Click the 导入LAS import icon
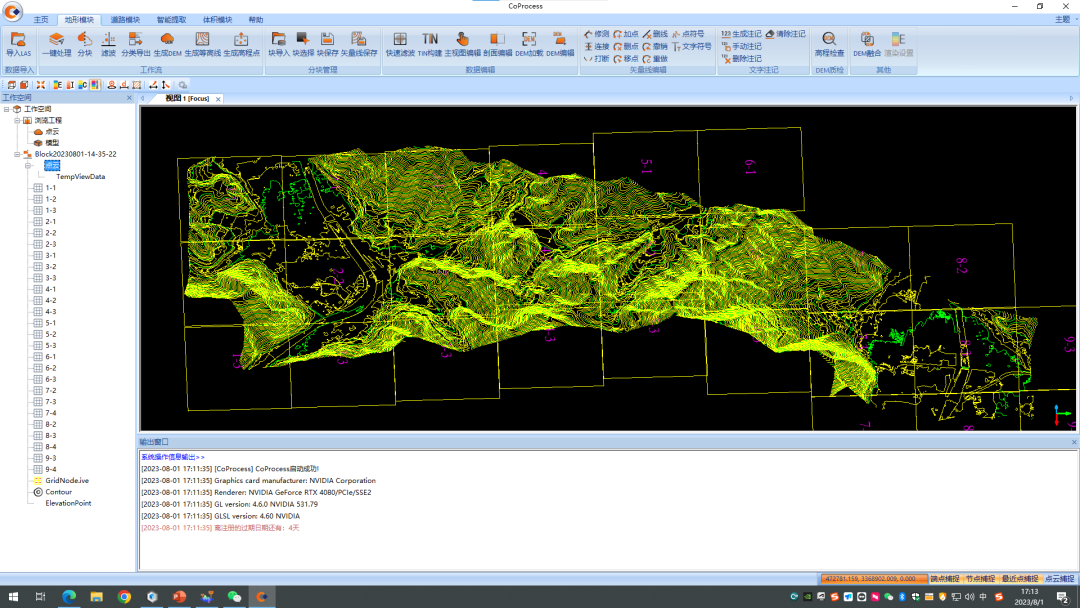This screenshot has width=1080, height=608. [19, 44]
